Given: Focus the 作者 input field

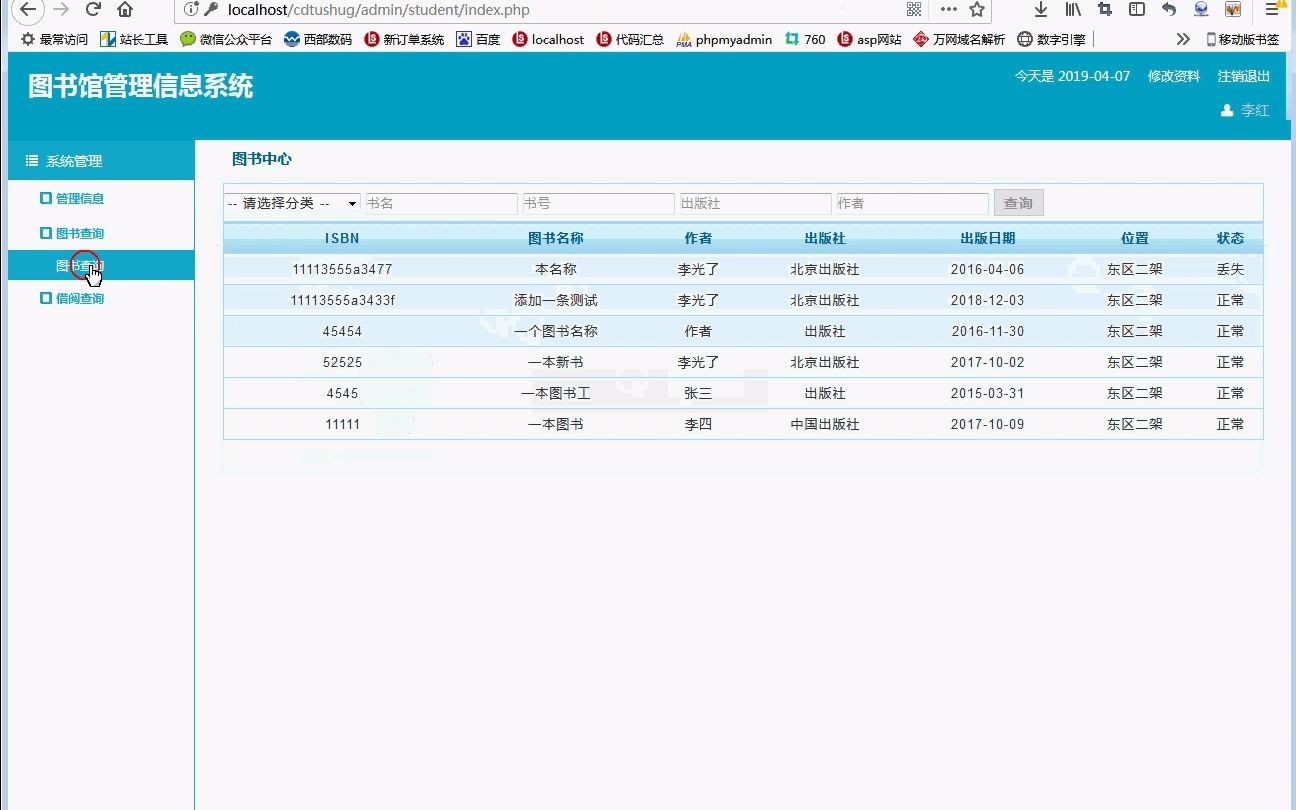Looking at the screenshot, I should click(913, 203).
